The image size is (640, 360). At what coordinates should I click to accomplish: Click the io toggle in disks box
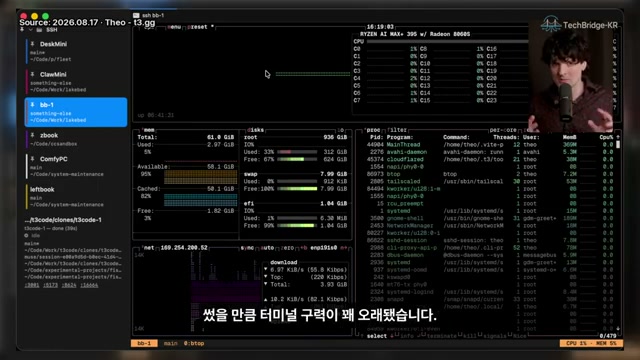click(x=341, y=130)
